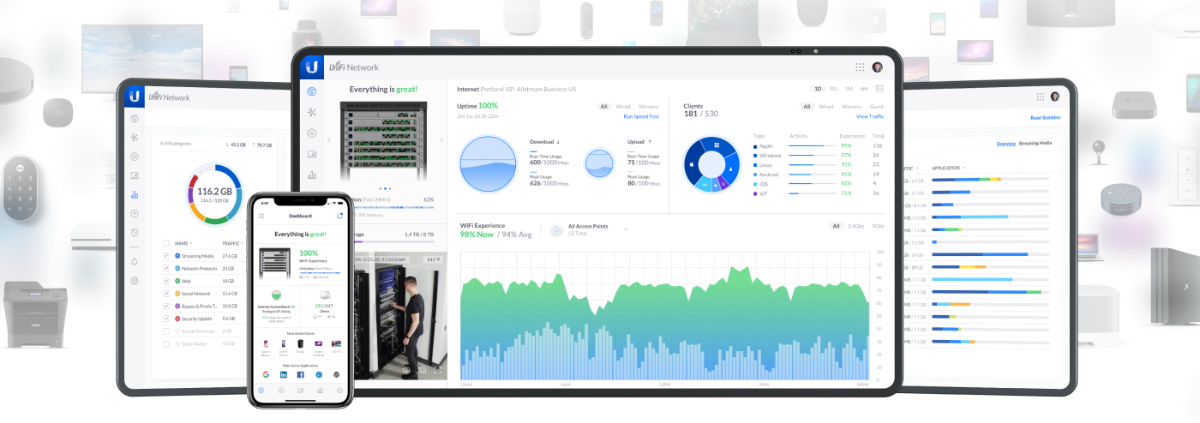Toggle Security Update checkbox on left tablet
1200x423 pixels.
click(x=166, y=318)
